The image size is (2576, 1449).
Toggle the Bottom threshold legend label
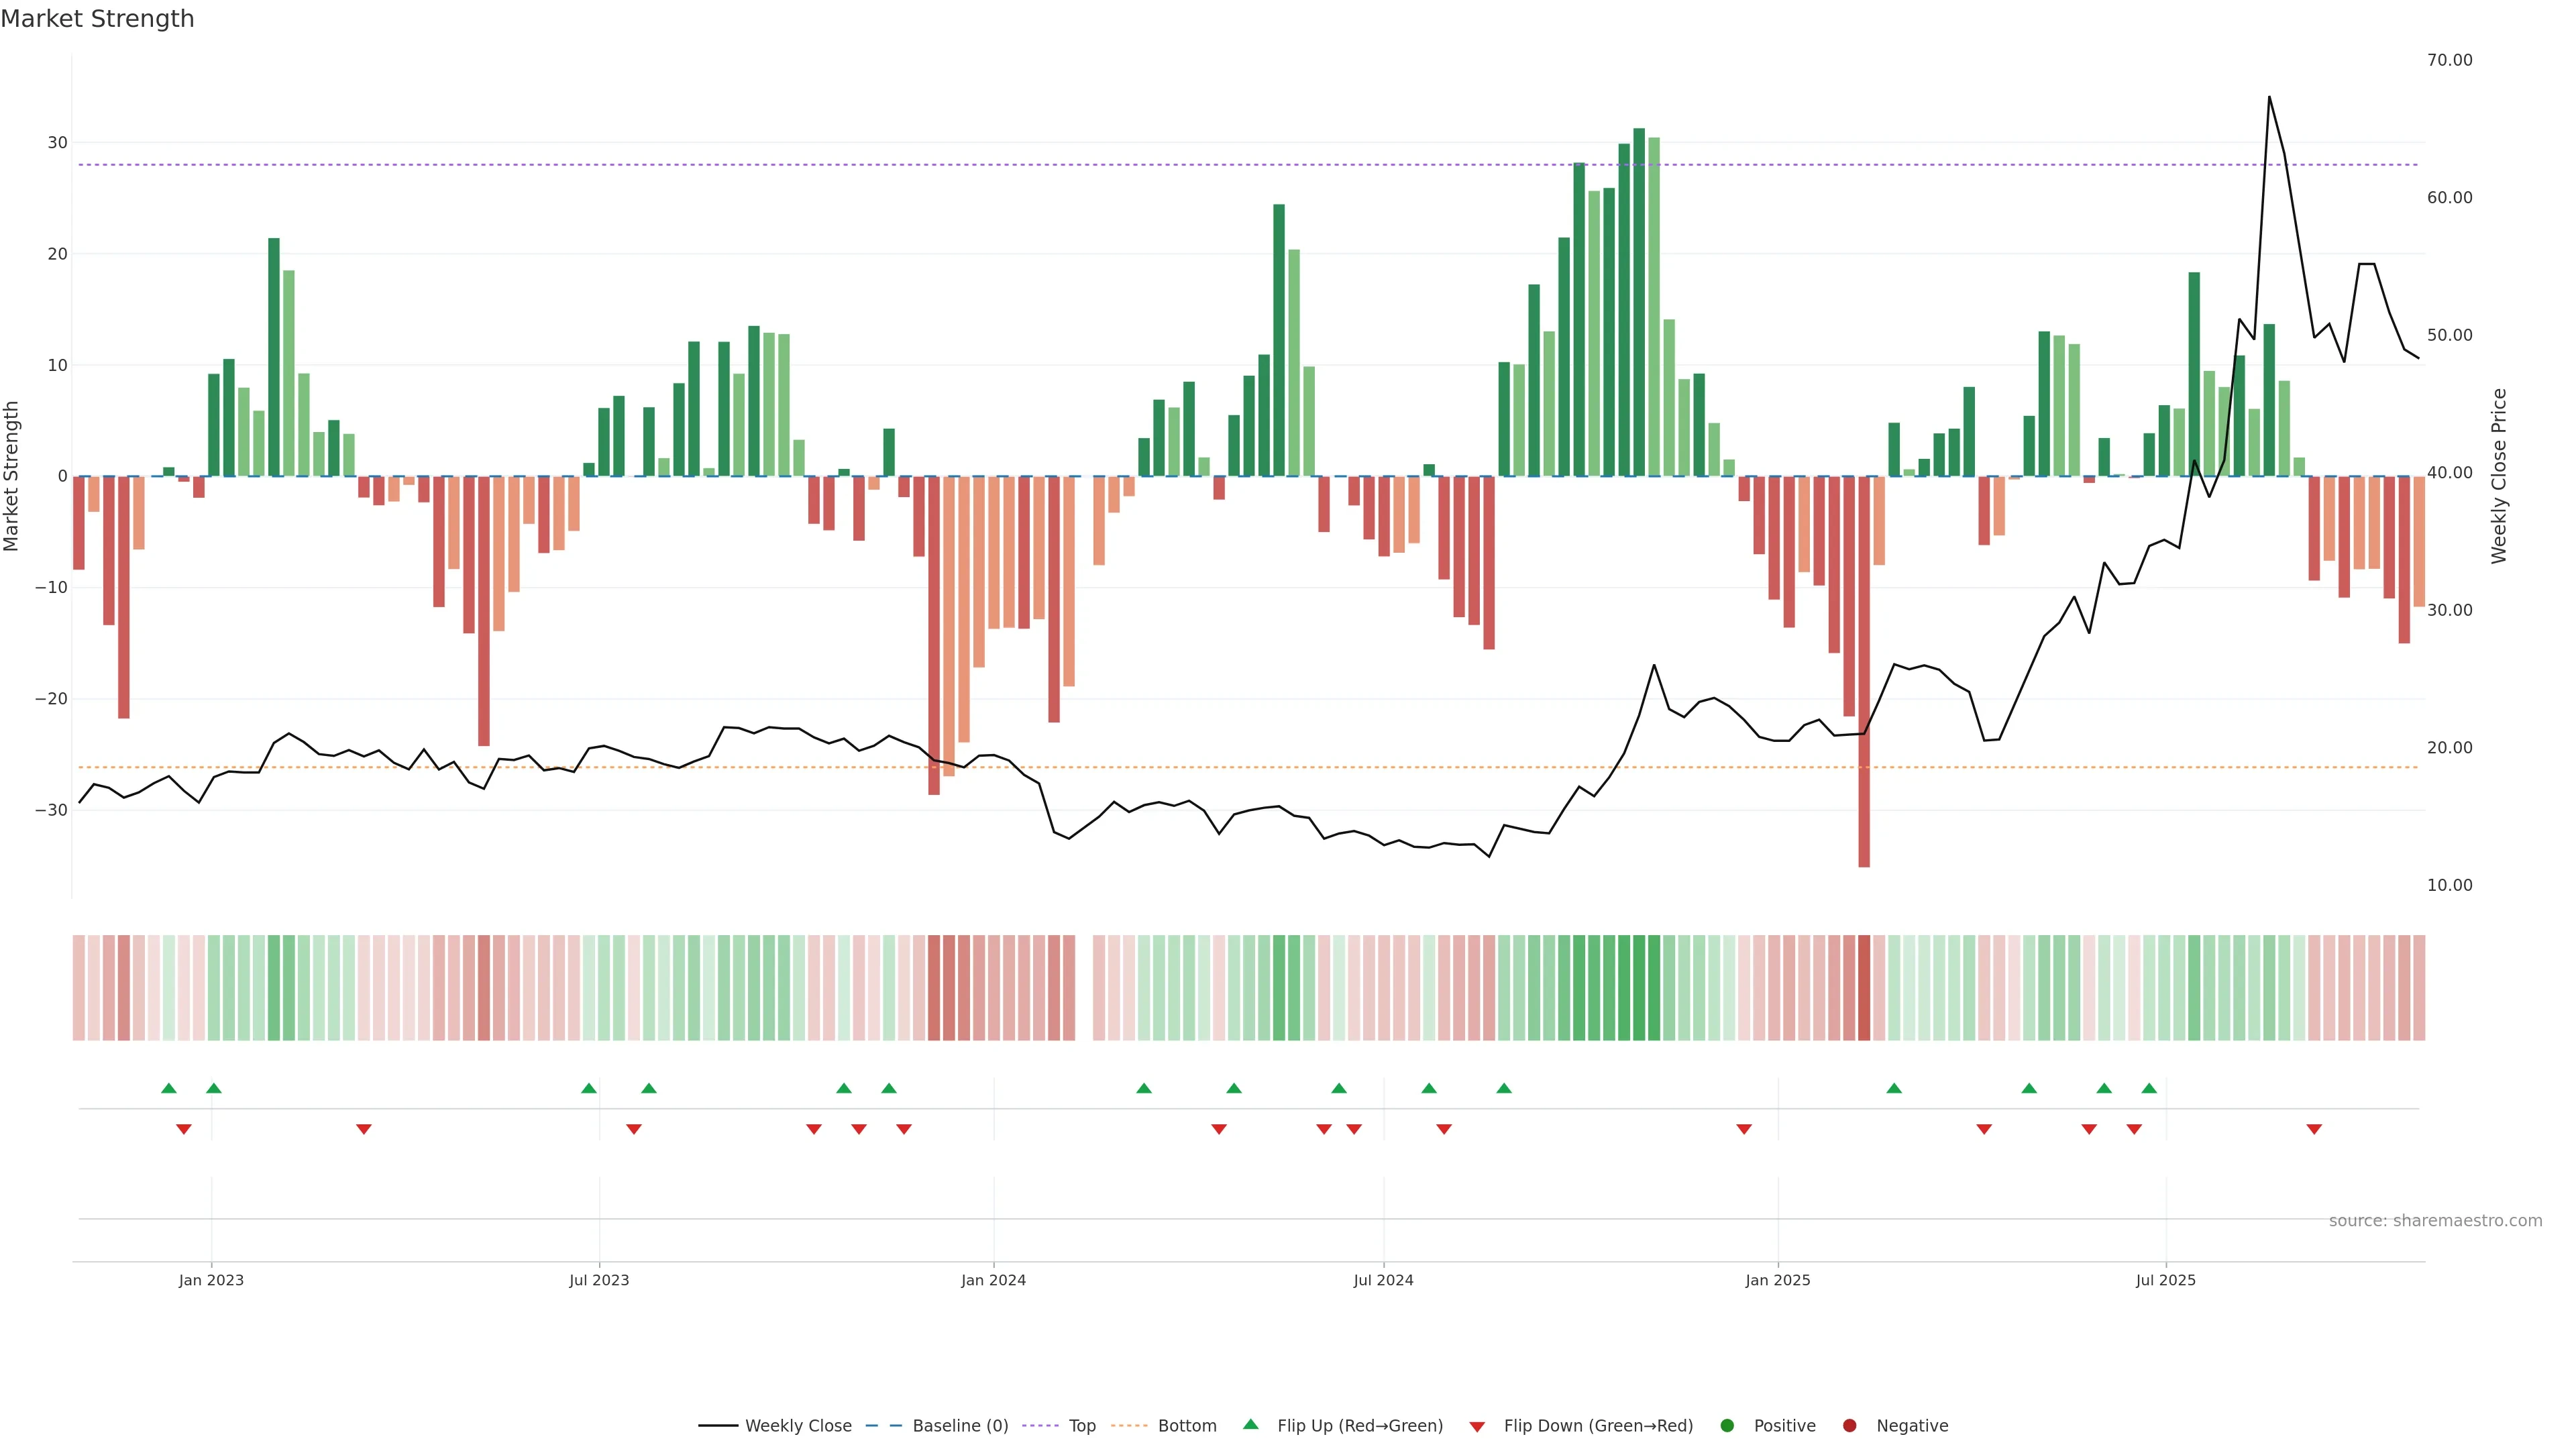click(1187, 1426)
